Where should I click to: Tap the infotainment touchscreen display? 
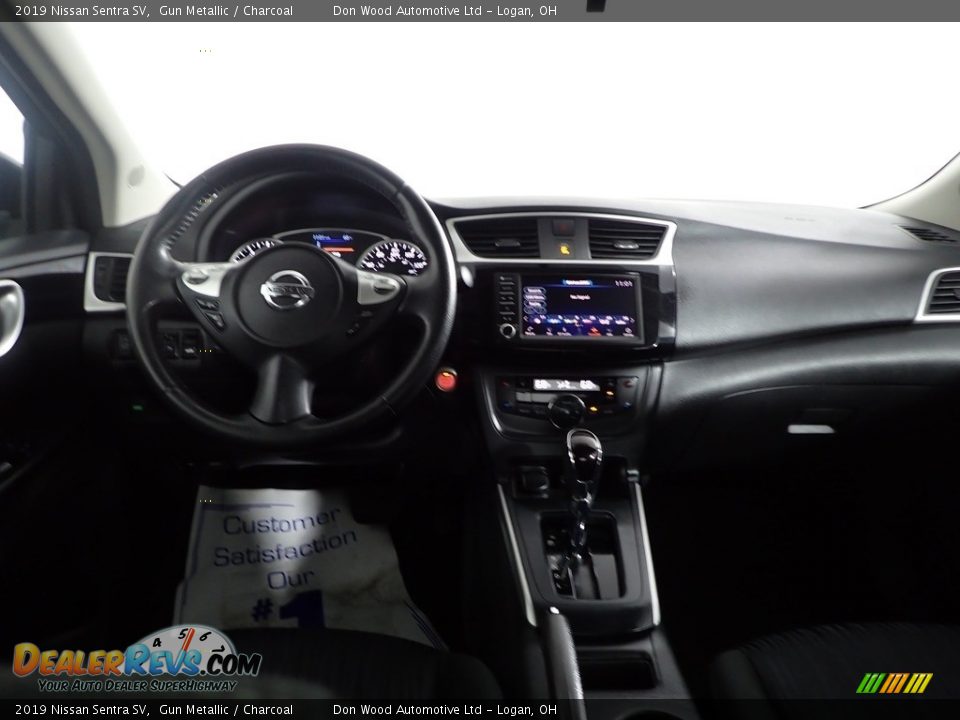coord(579,308)
